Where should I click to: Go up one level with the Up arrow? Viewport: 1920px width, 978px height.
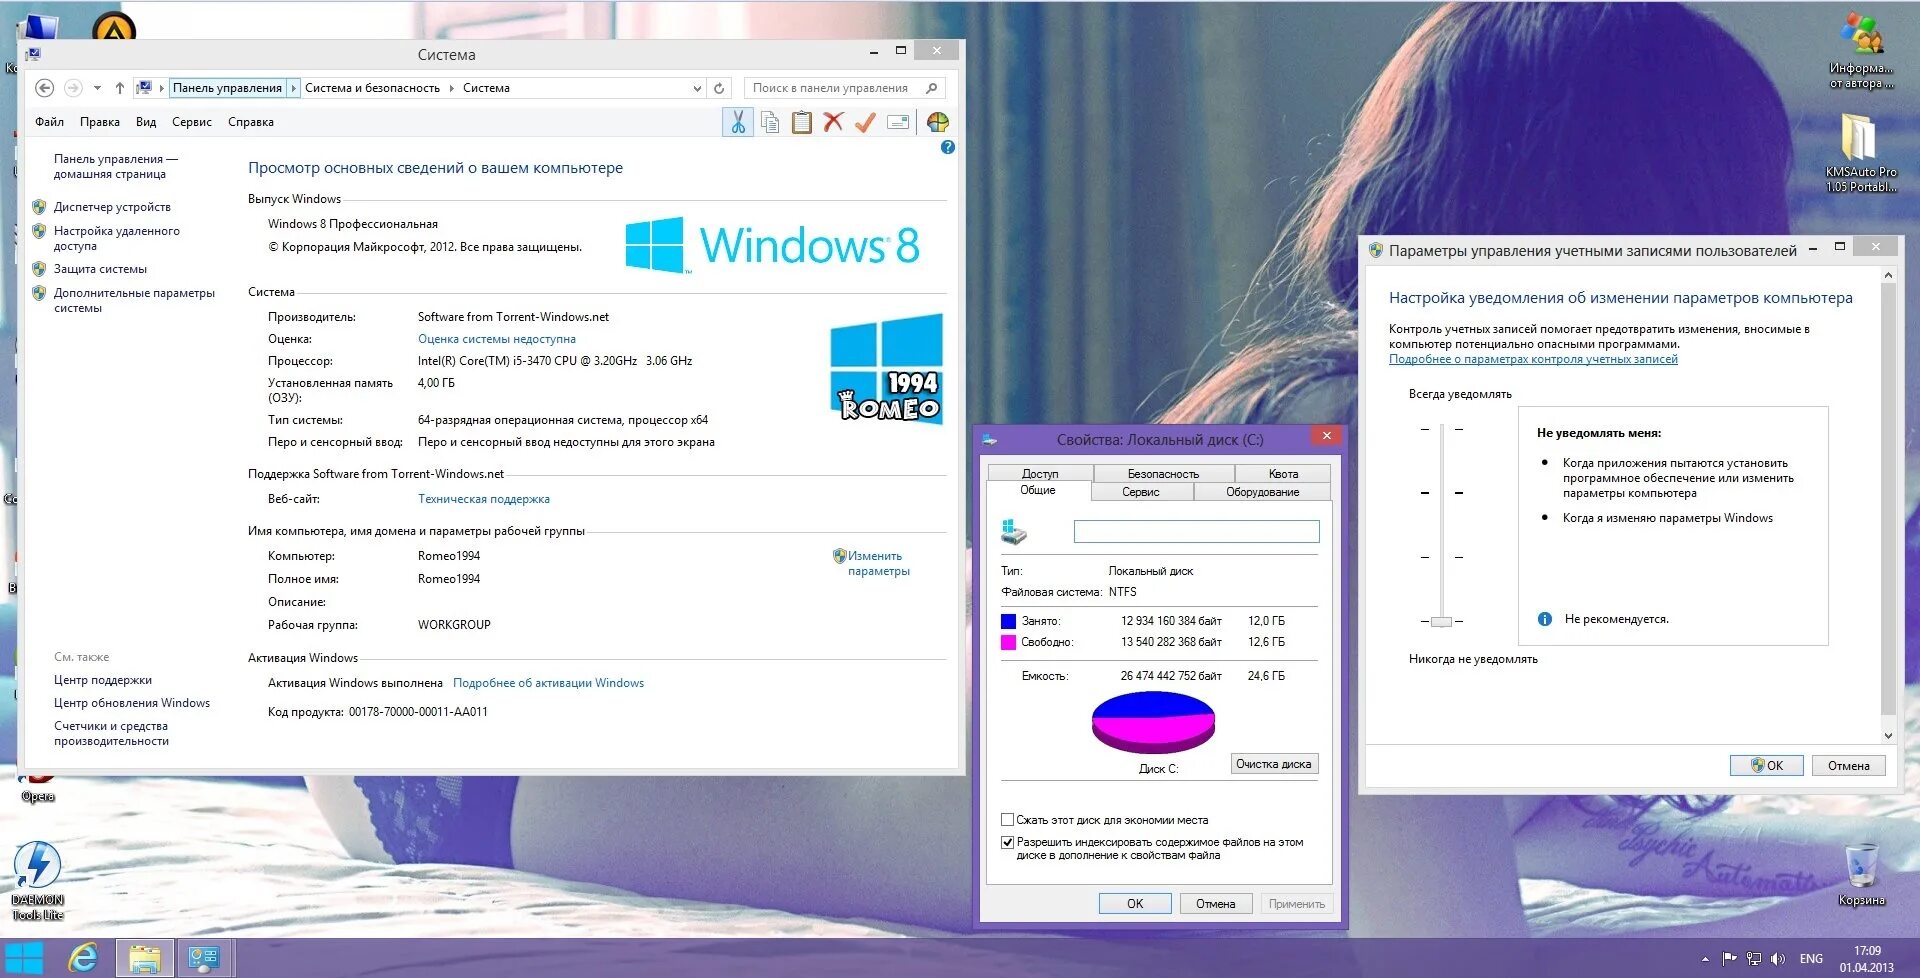click(120, 88)
